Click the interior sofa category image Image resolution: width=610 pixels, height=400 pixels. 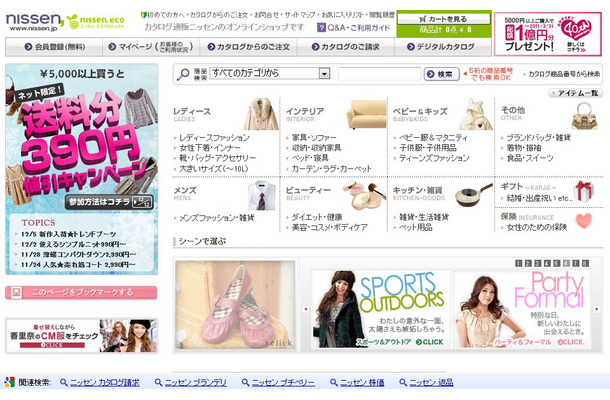tap(366, 114)
